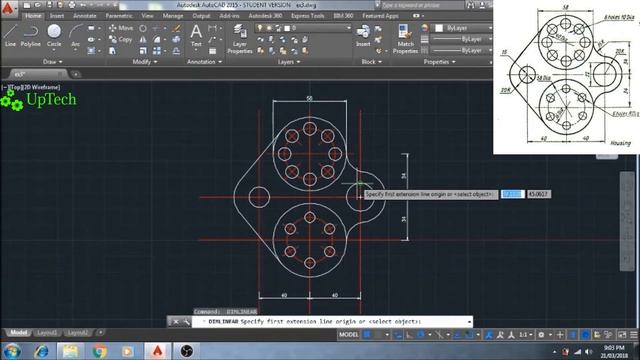The width and height of the screenshot is (640, 360).
Task: Click the Explode icon in Modify panel
Action: [176, 40]
